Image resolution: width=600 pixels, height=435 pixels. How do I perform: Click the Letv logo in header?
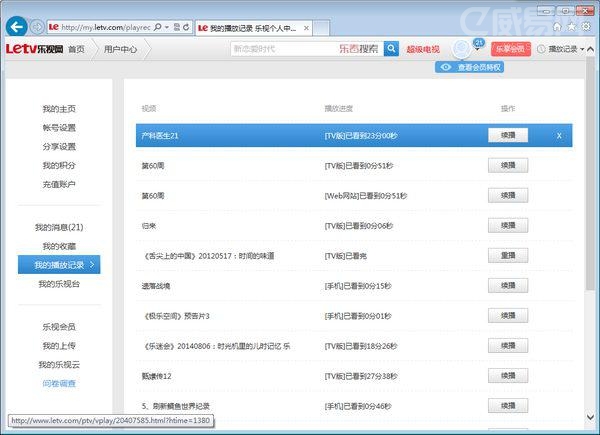click(32, 48)
